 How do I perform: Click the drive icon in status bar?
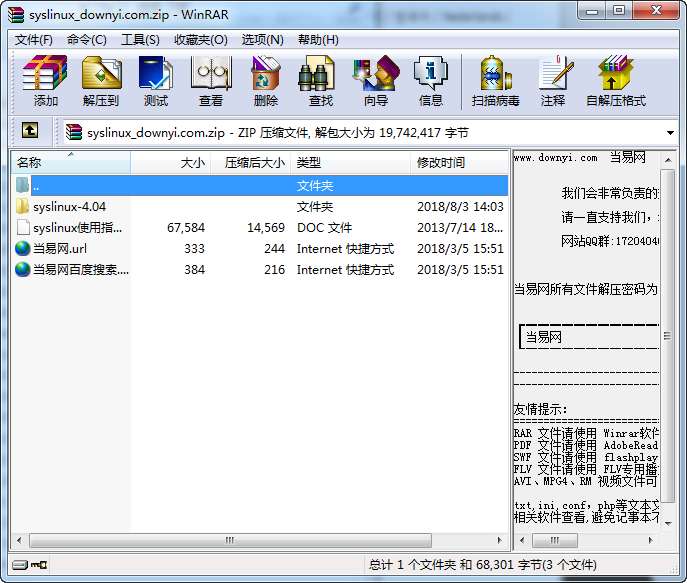20,565
